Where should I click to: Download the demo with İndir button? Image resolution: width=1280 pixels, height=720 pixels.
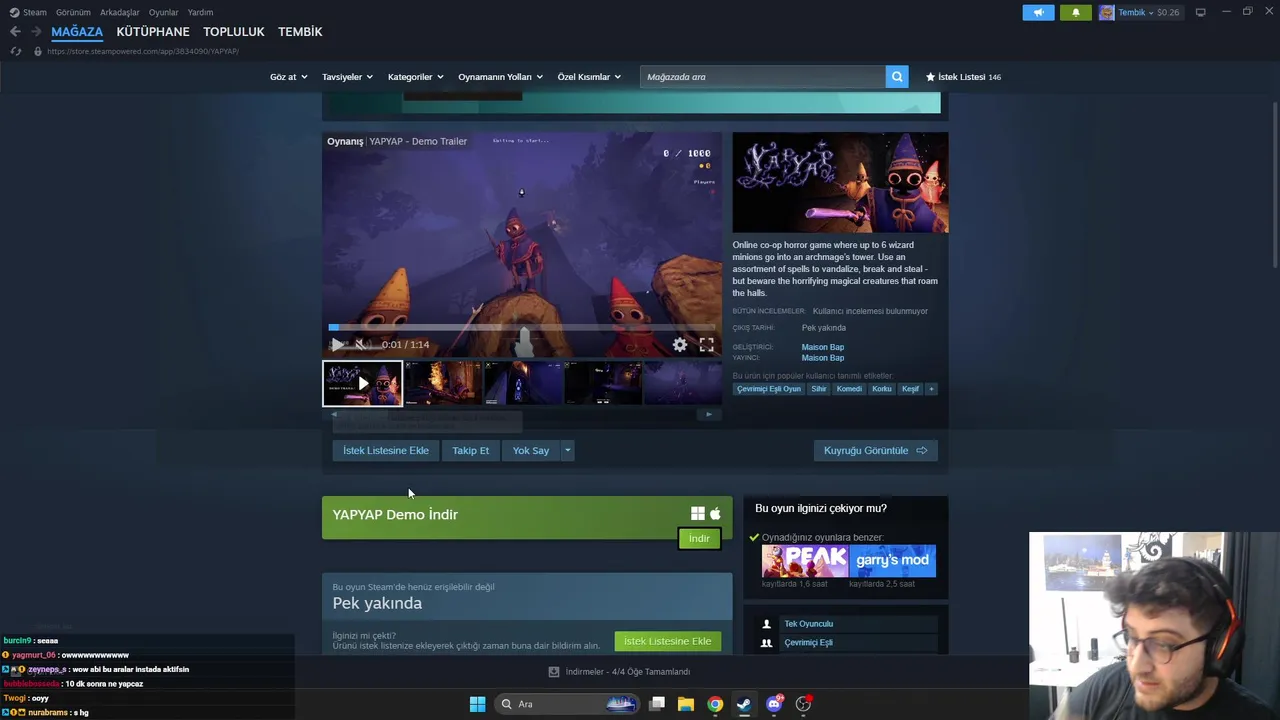coord(699,539)
